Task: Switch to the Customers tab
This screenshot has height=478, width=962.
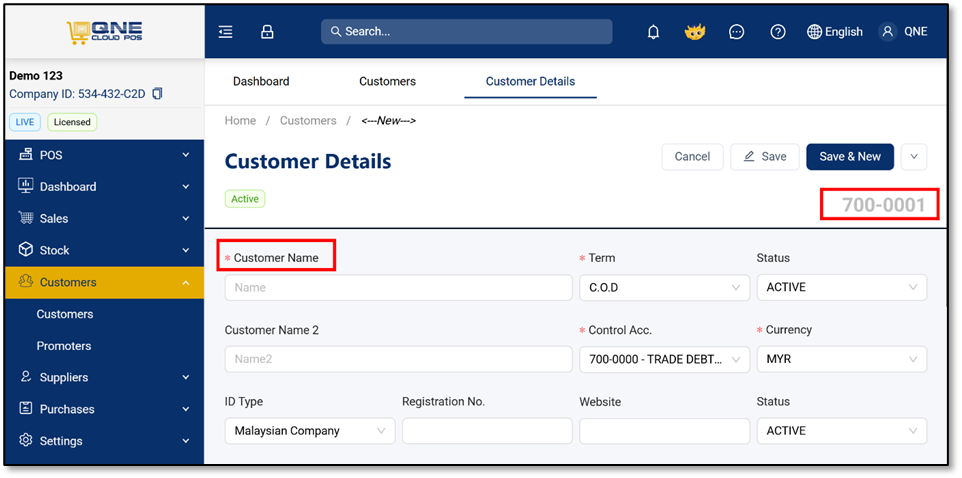Action: pyautogui.click(x=388, y=81)
